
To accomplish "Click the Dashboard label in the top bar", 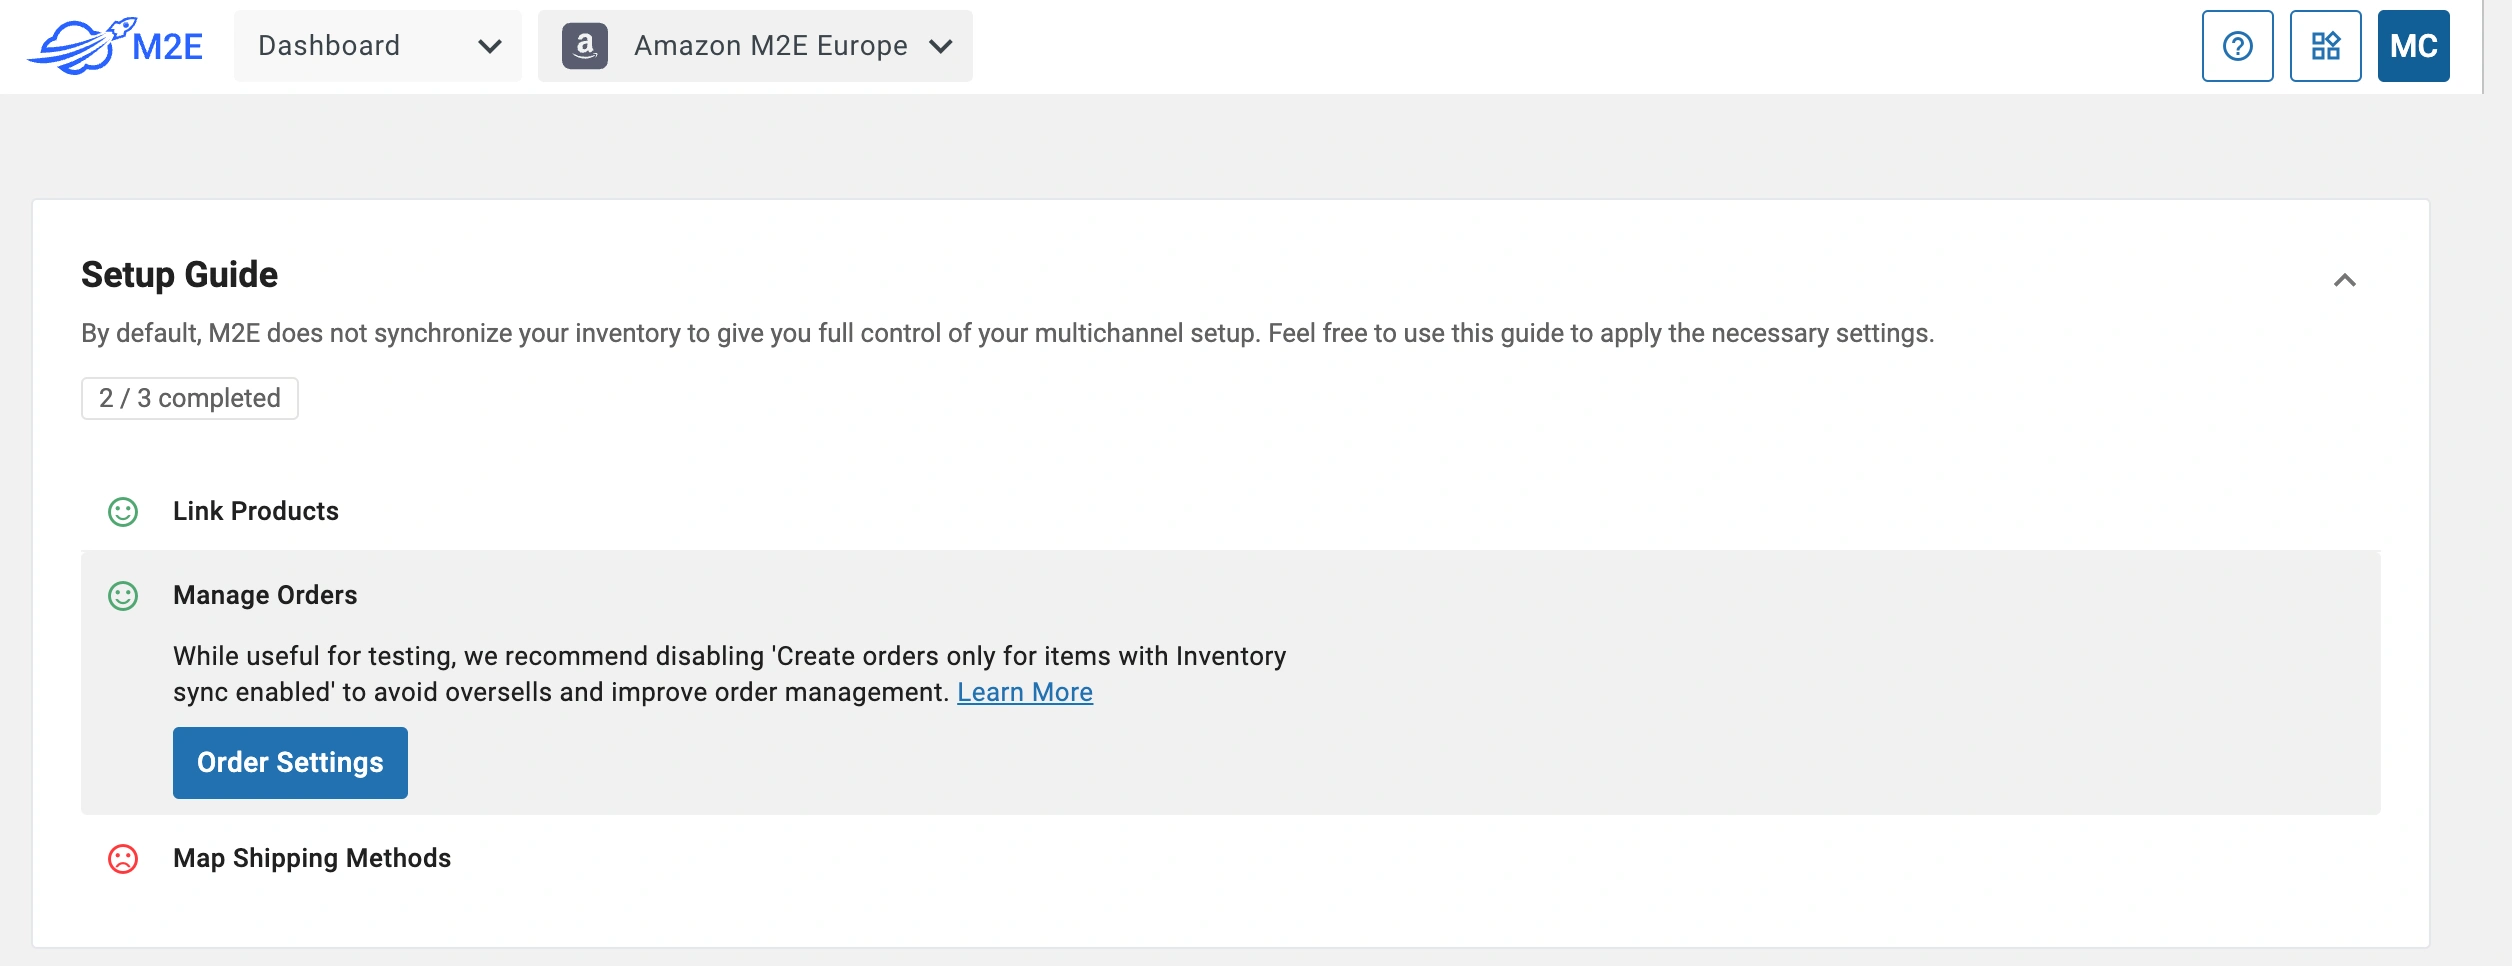I will click(x=329, y=46).
